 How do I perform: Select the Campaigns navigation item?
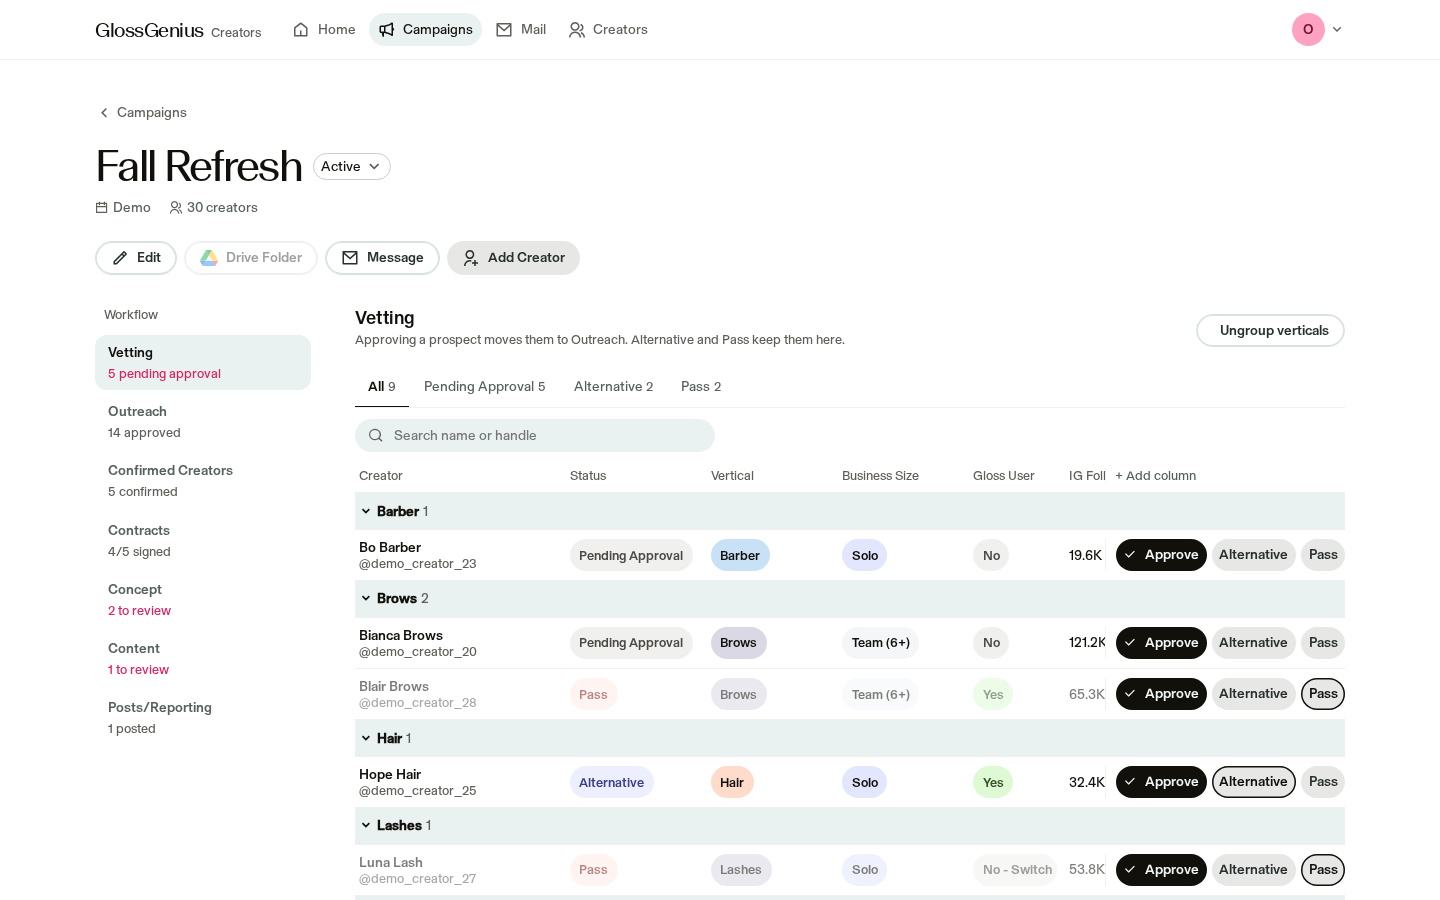(426, 30)
